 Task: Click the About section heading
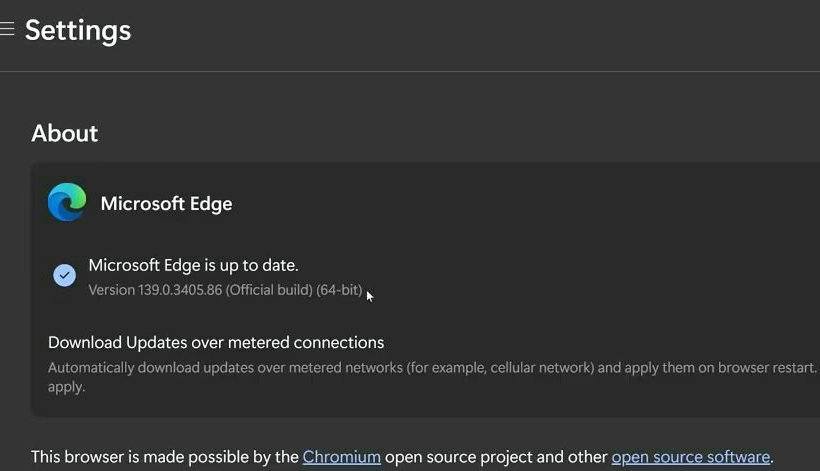pos(64,133)
